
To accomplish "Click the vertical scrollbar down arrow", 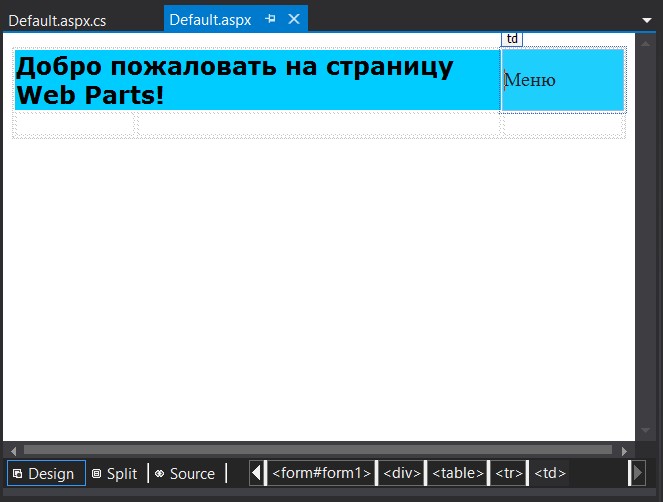I will coord(645,430).
